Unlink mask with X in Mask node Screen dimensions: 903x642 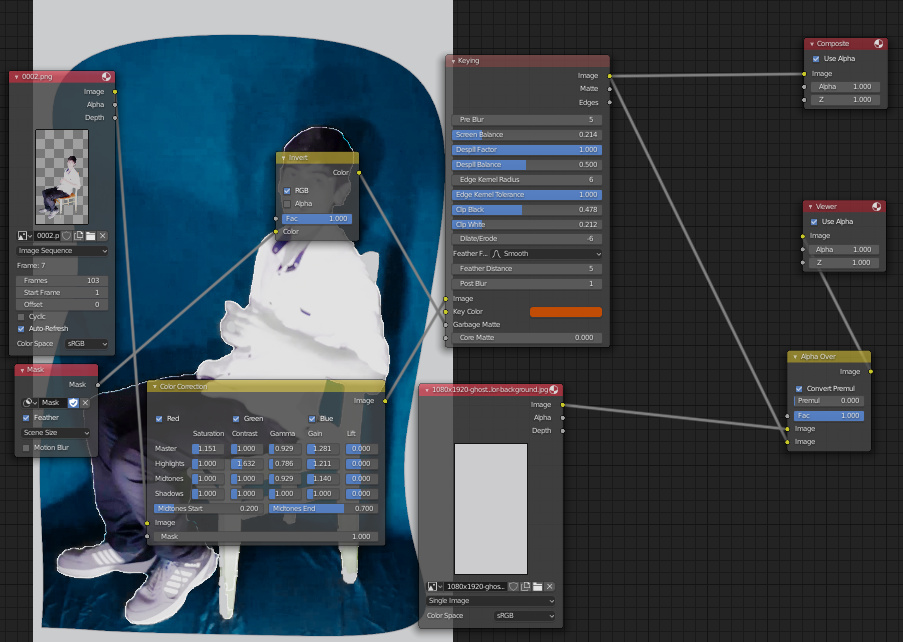(x=85, y=403)
